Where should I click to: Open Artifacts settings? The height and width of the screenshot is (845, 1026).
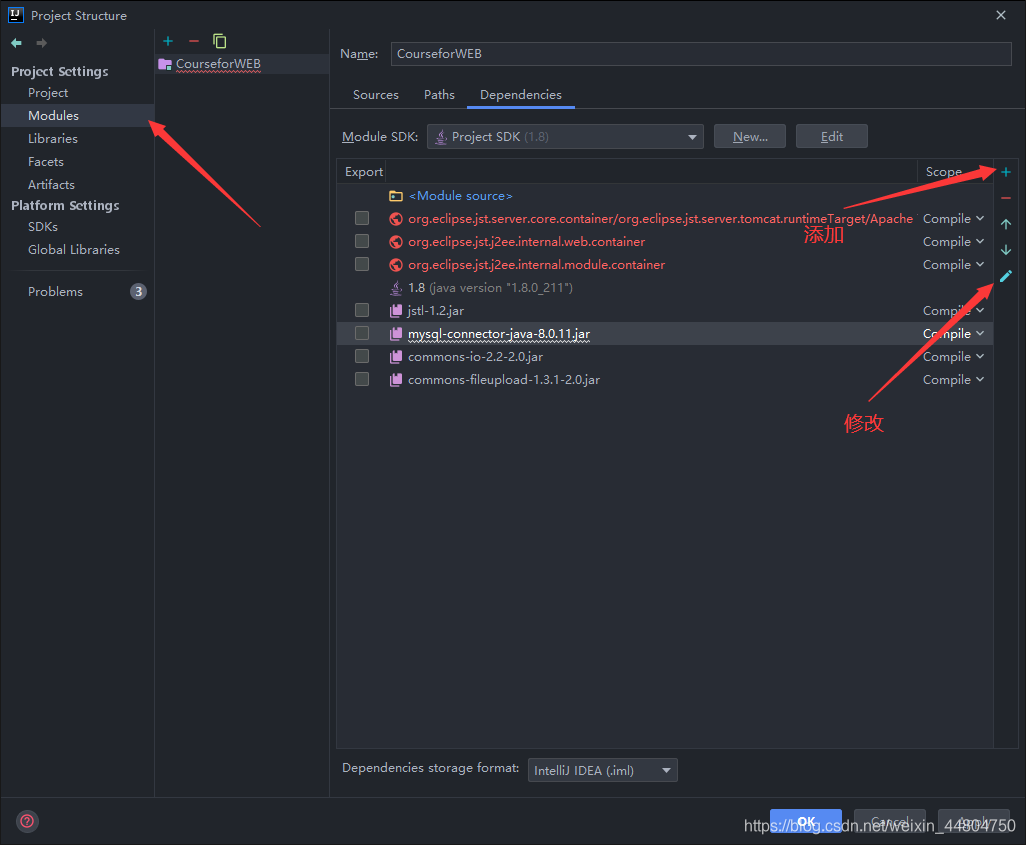[51, 185]
